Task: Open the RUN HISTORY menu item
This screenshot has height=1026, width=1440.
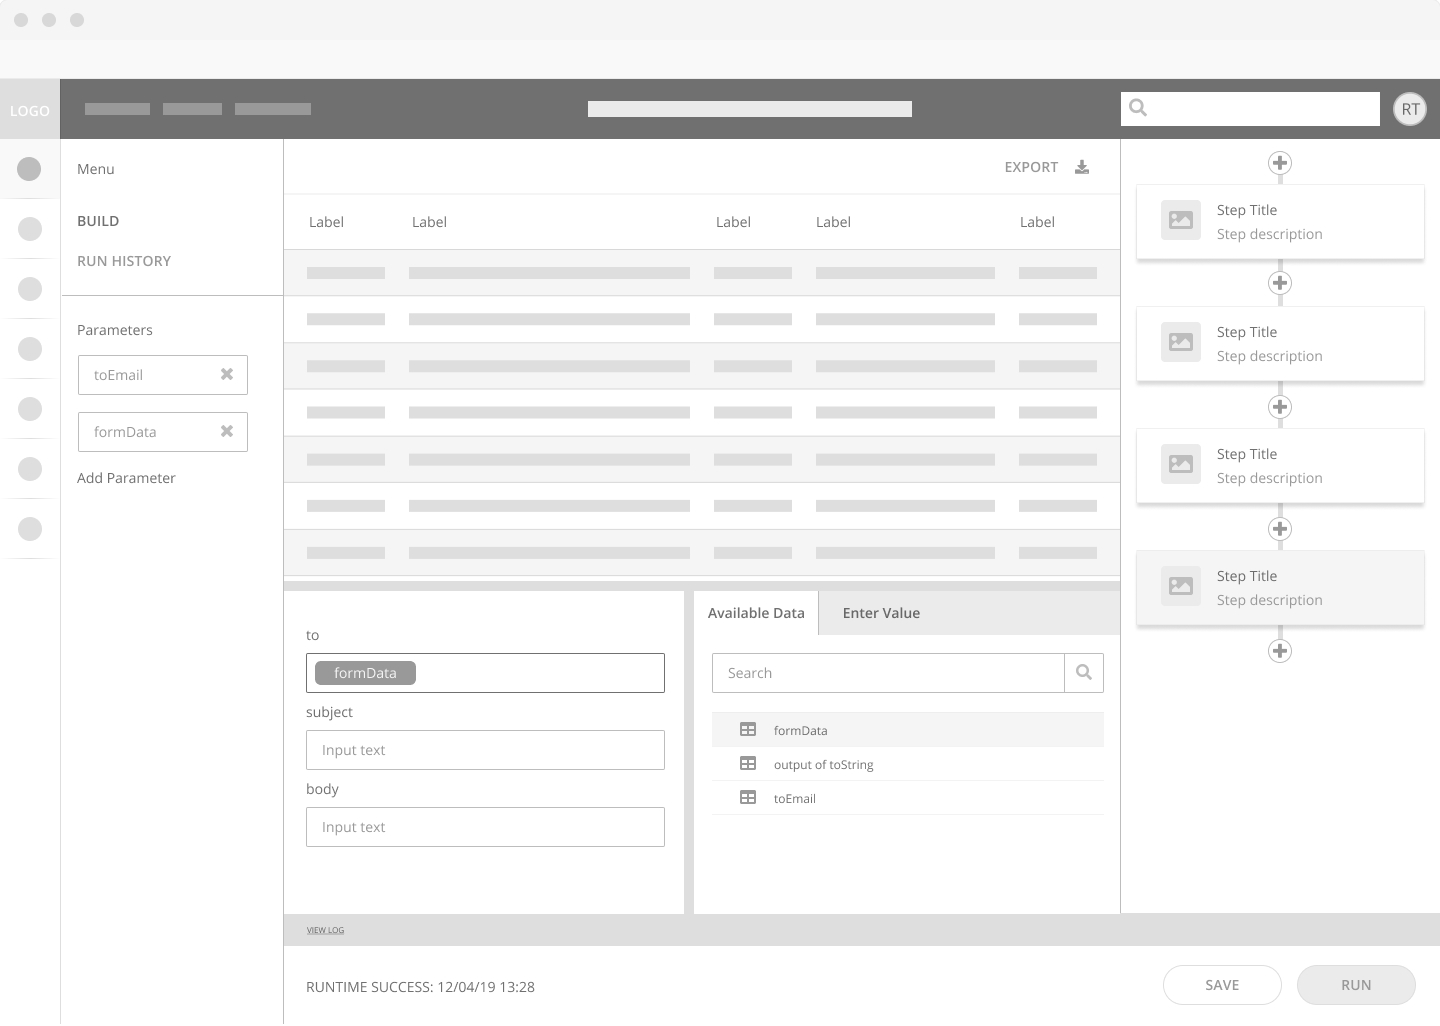Action: click(124, 261)
